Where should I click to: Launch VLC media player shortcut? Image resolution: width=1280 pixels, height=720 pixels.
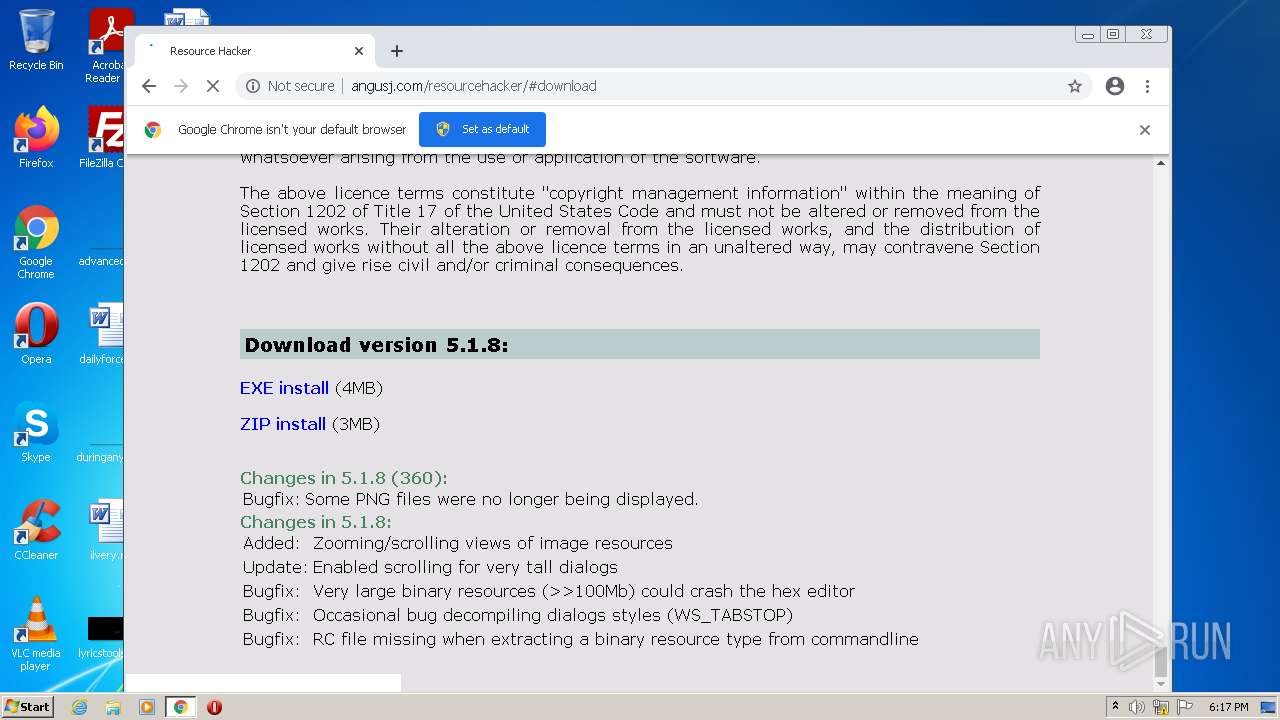click(x=36, y=634)
